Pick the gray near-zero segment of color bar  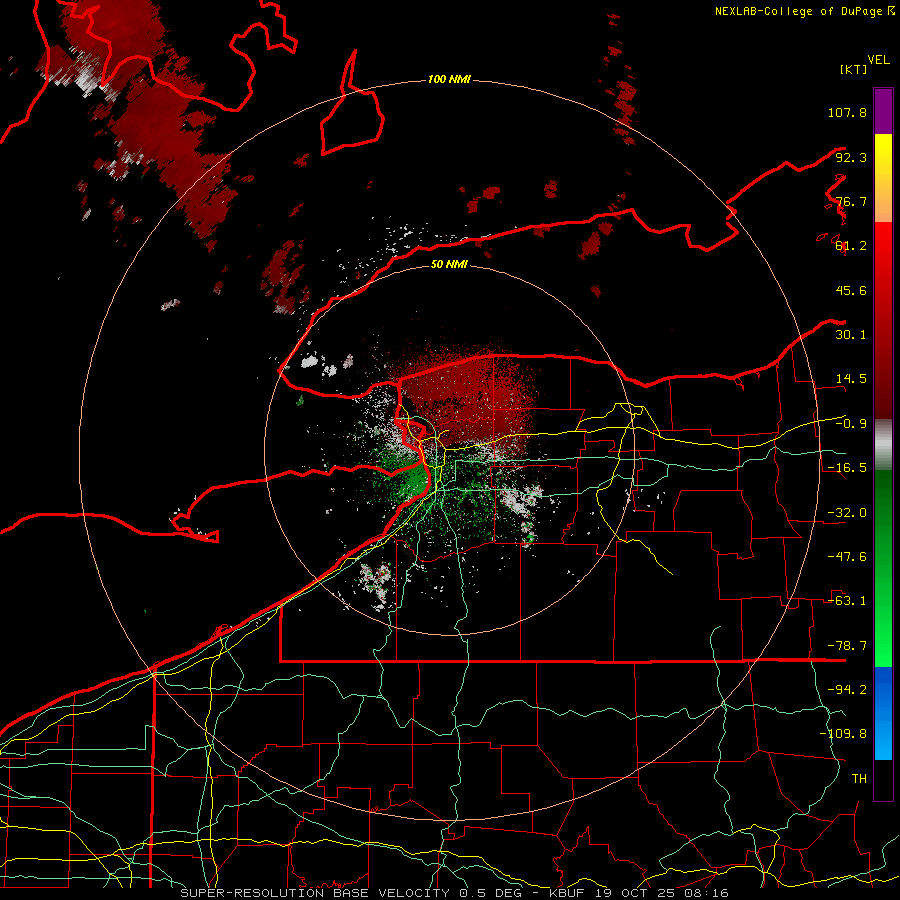click(883, 444)
